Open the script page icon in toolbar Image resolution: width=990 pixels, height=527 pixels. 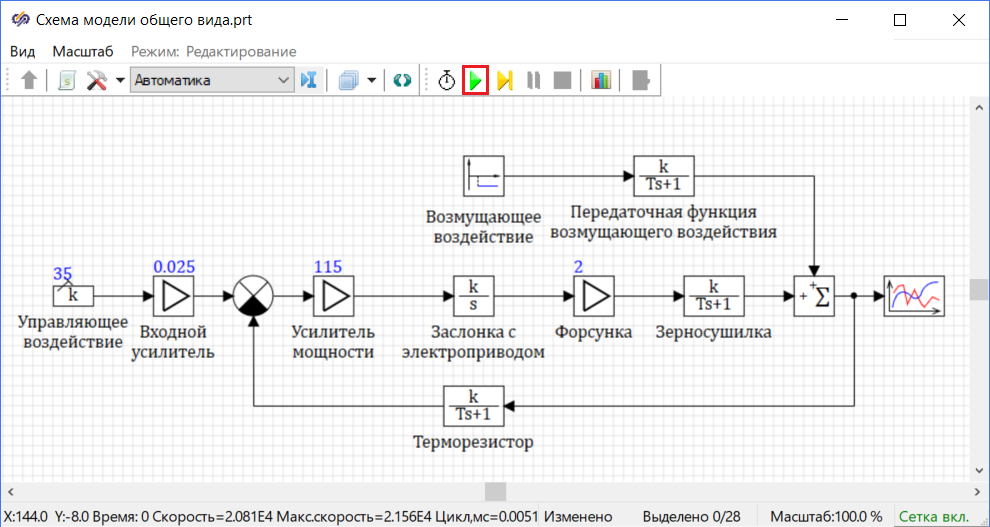(67, 80)
